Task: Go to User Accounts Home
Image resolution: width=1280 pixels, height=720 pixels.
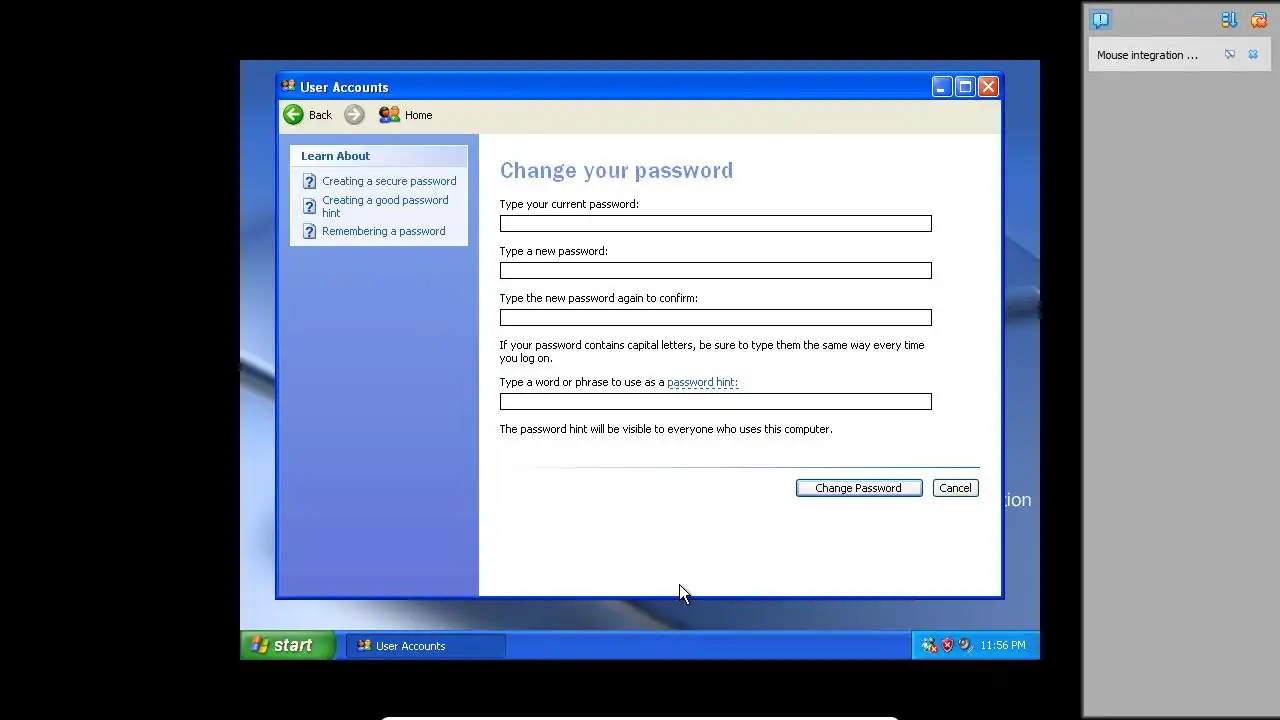Action: click(406, 115)
